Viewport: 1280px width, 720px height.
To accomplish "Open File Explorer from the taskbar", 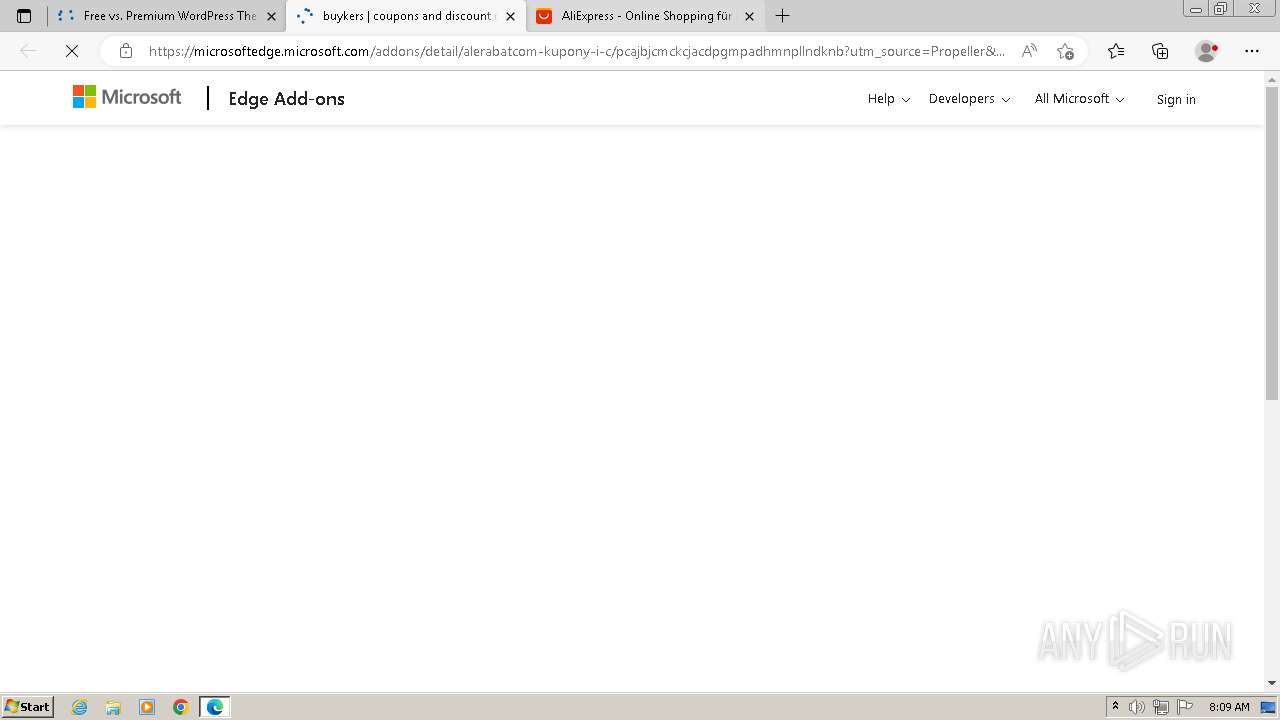I will coord(113,707).
